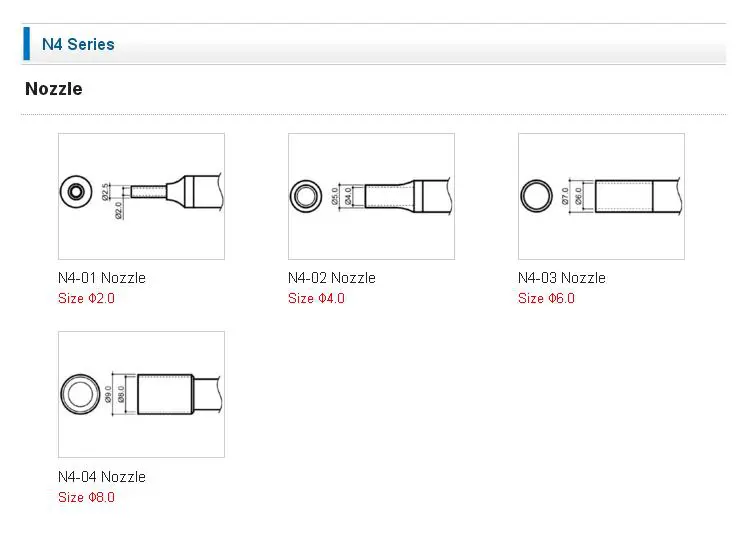Click the N4-03 Nozzle product name

point(562,278)
